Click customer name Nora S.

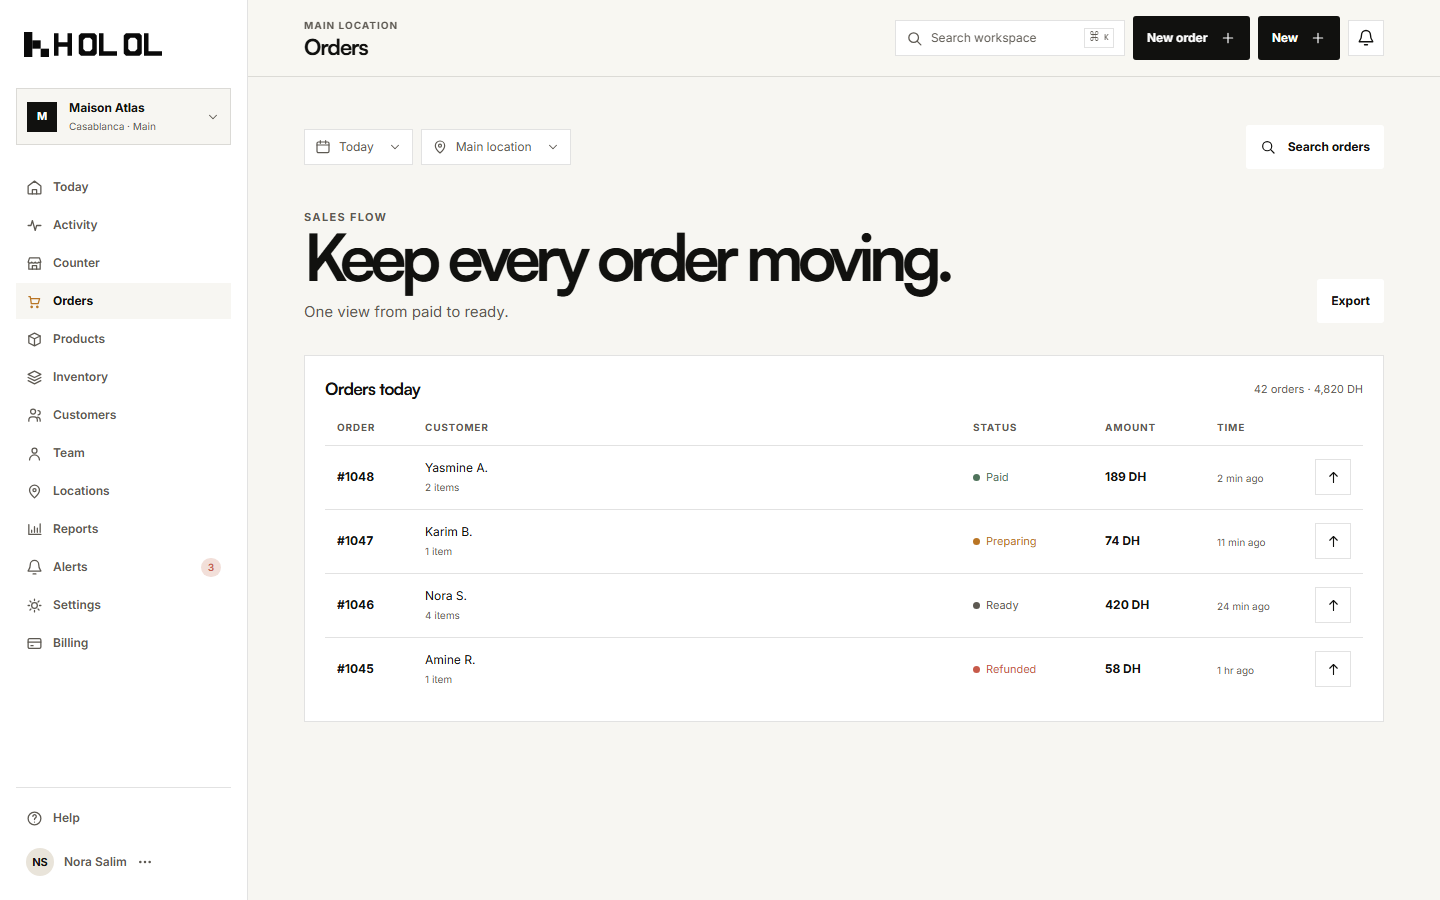[446, 596]
